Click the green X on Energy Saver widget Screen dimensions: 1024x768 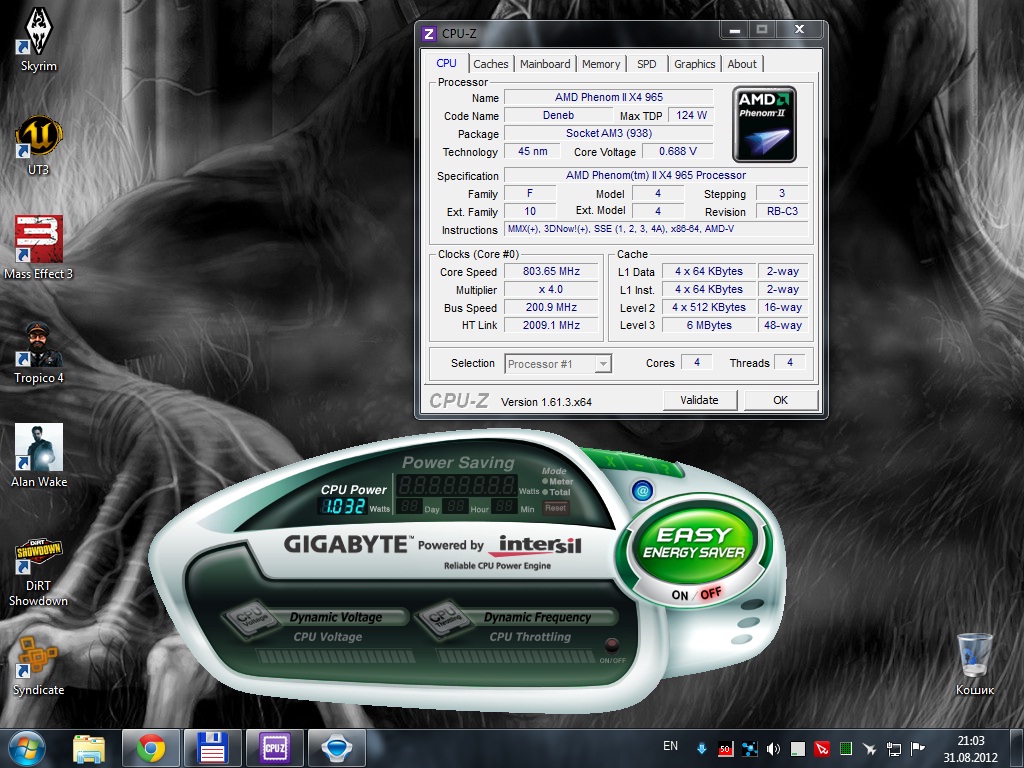(611, 461)
